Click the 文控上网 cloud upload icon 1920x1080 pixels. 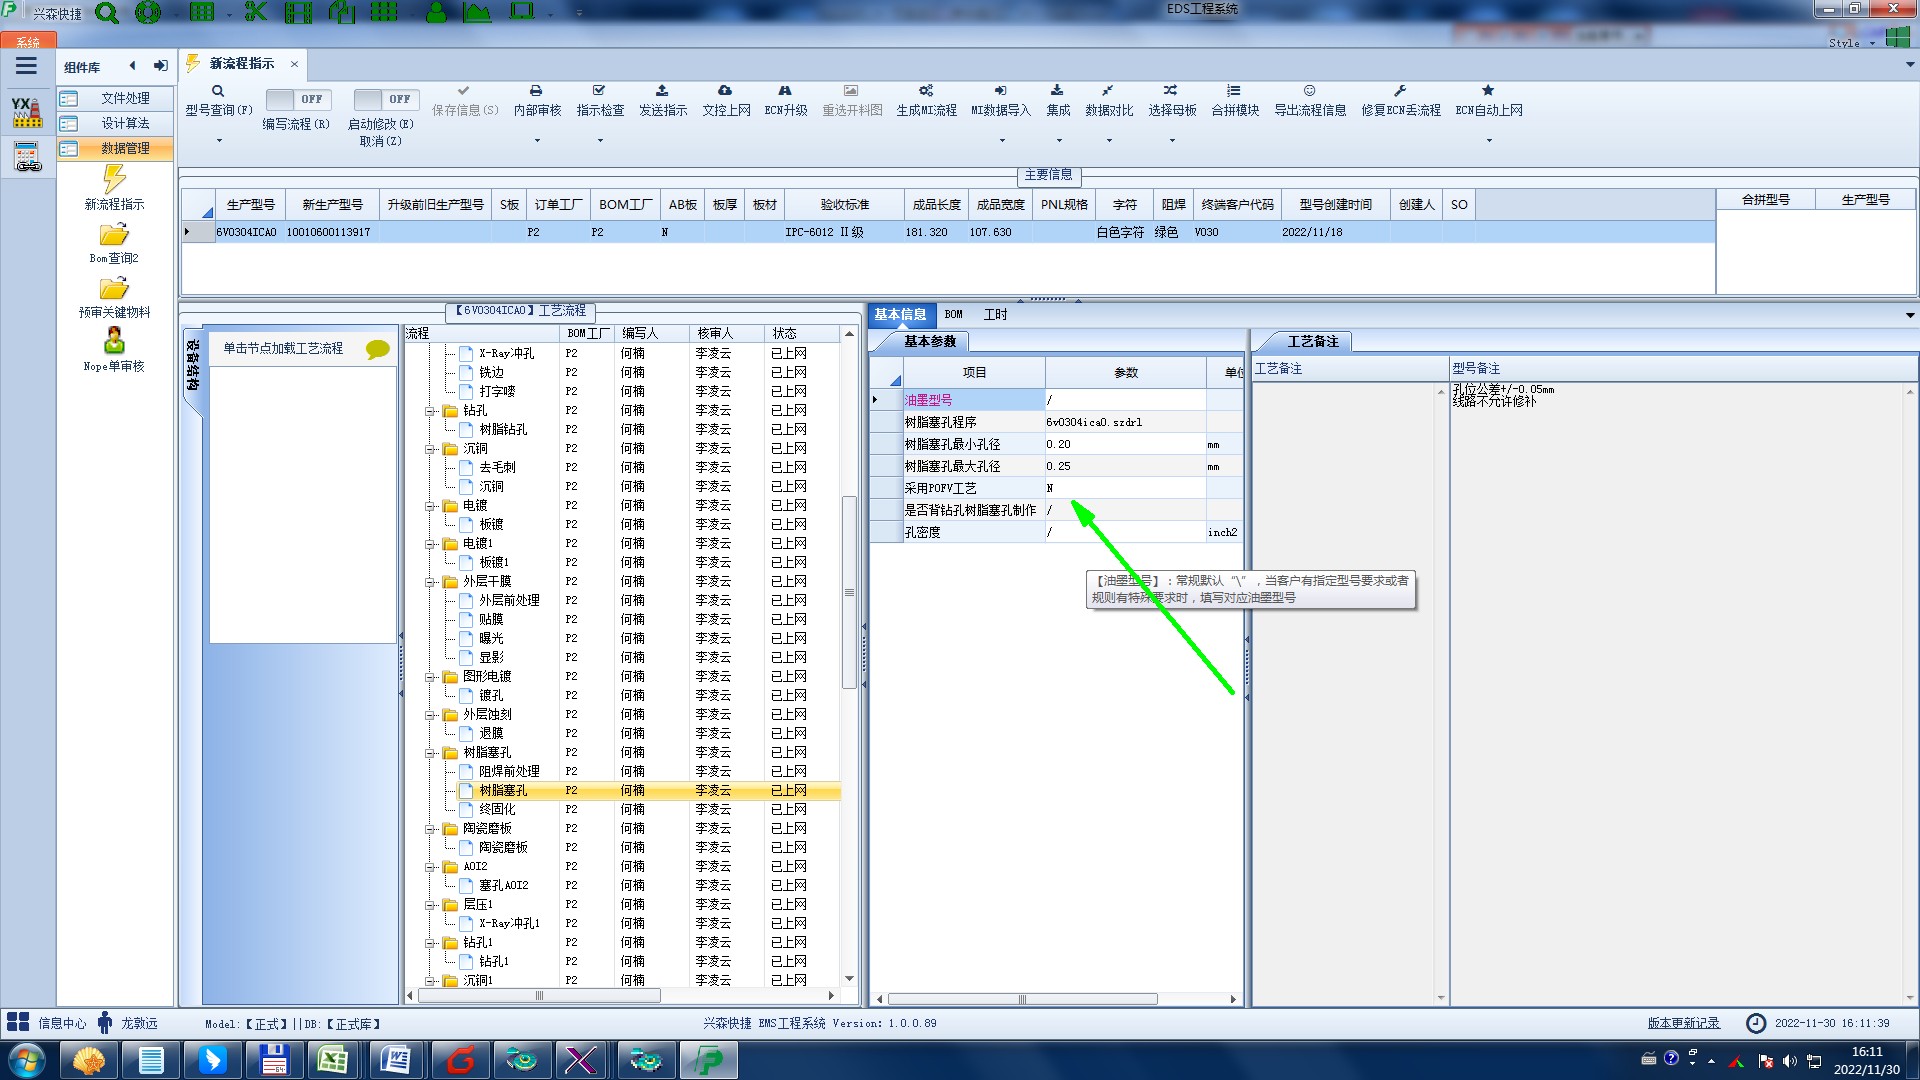tap(725, 91)
